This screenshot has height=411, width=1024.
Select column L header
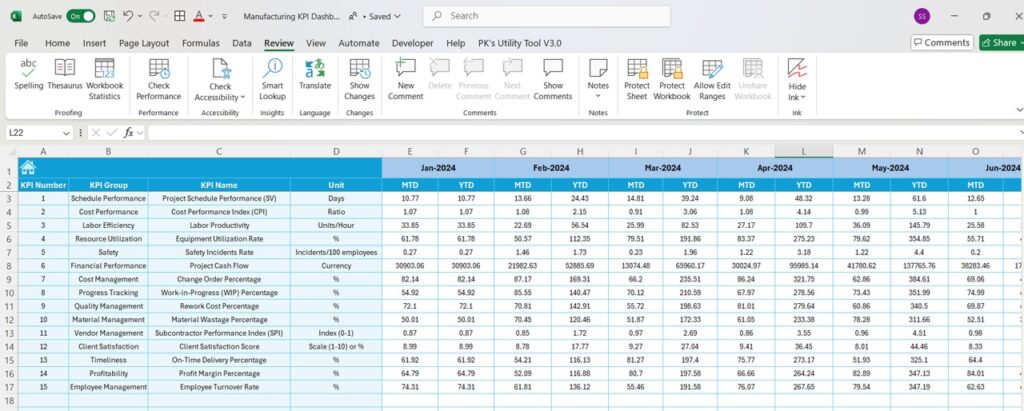804,152
